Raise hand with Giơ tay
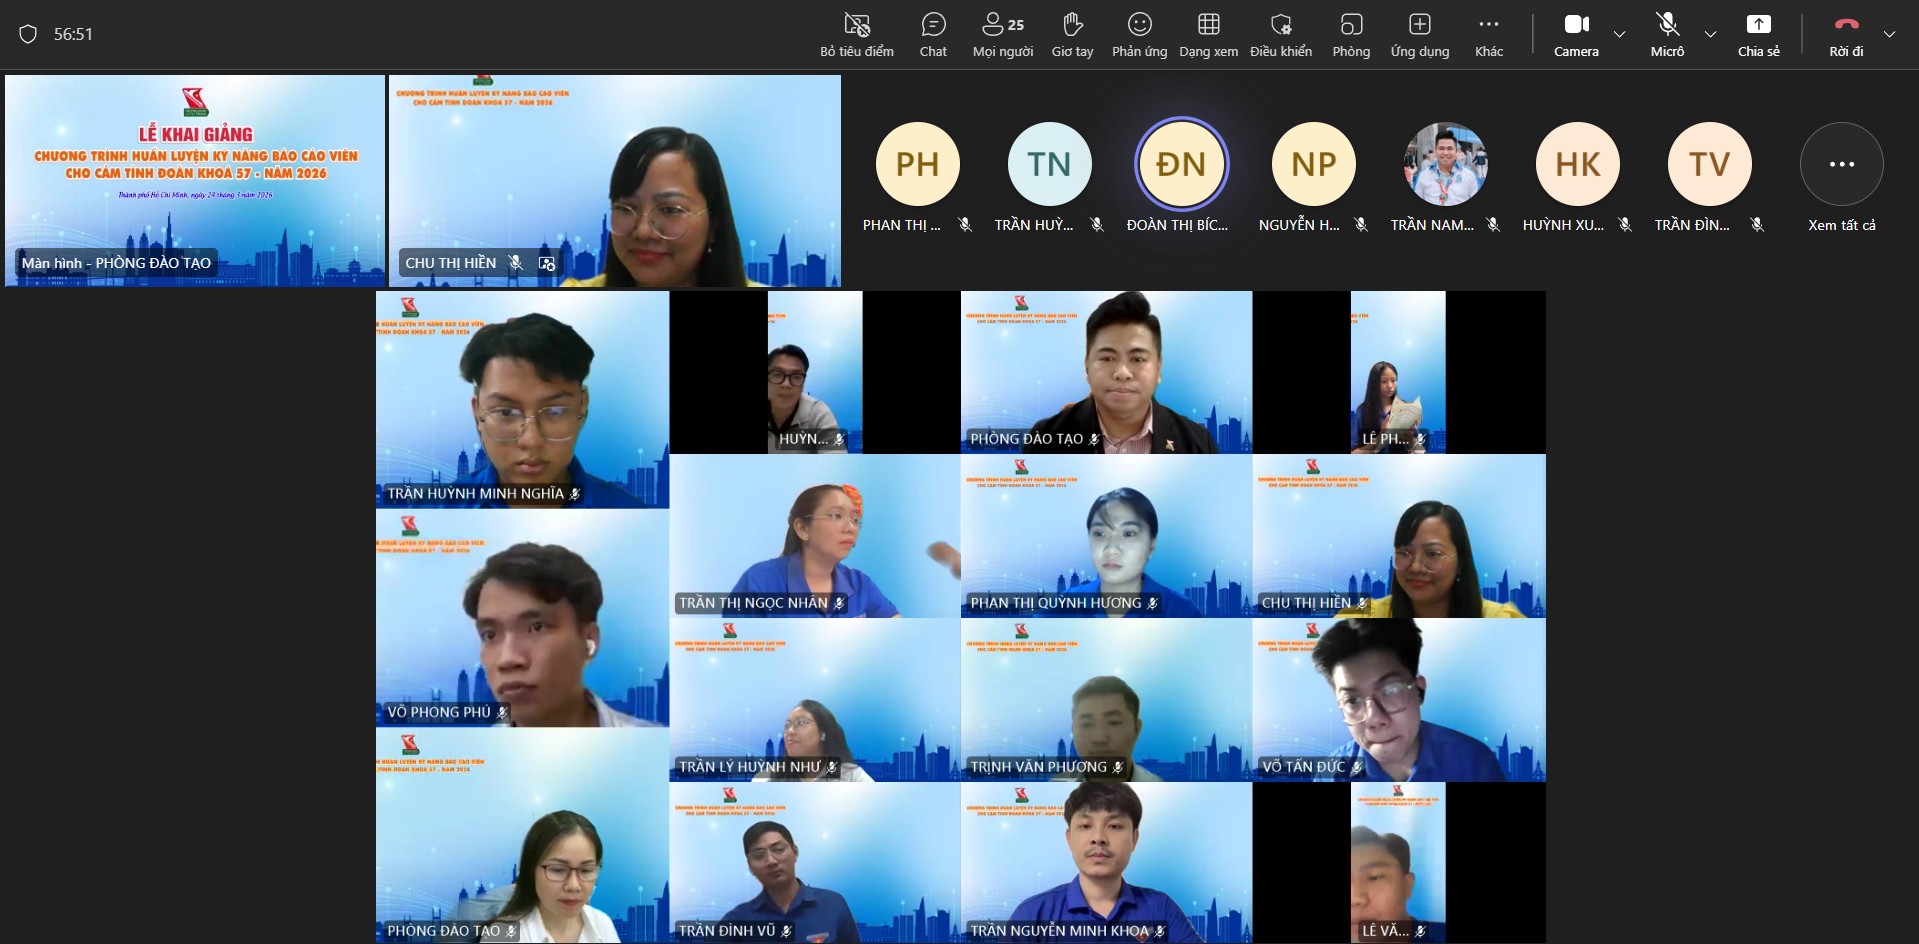This screenshot has height=944, width=1919. 1072,34
